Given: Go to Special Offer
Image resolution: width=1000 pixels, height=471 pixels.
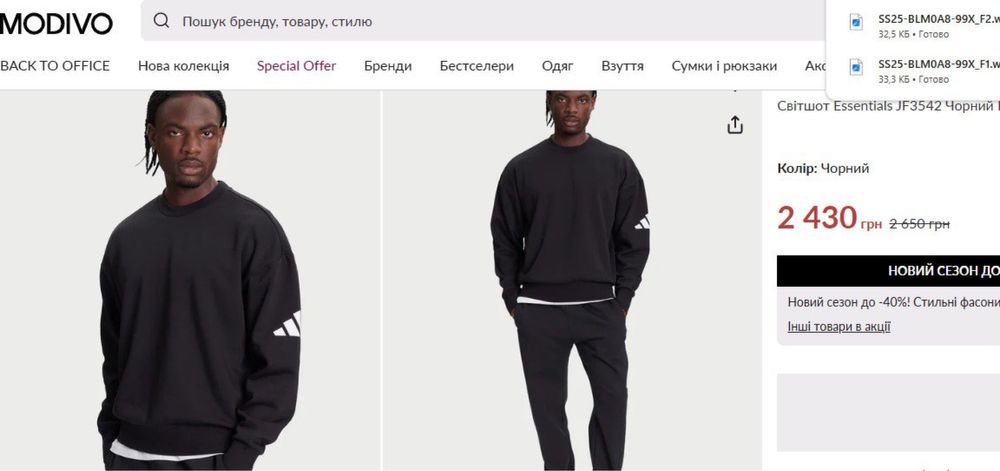Looking at the screenshot, I should click(x=297, y=66).
